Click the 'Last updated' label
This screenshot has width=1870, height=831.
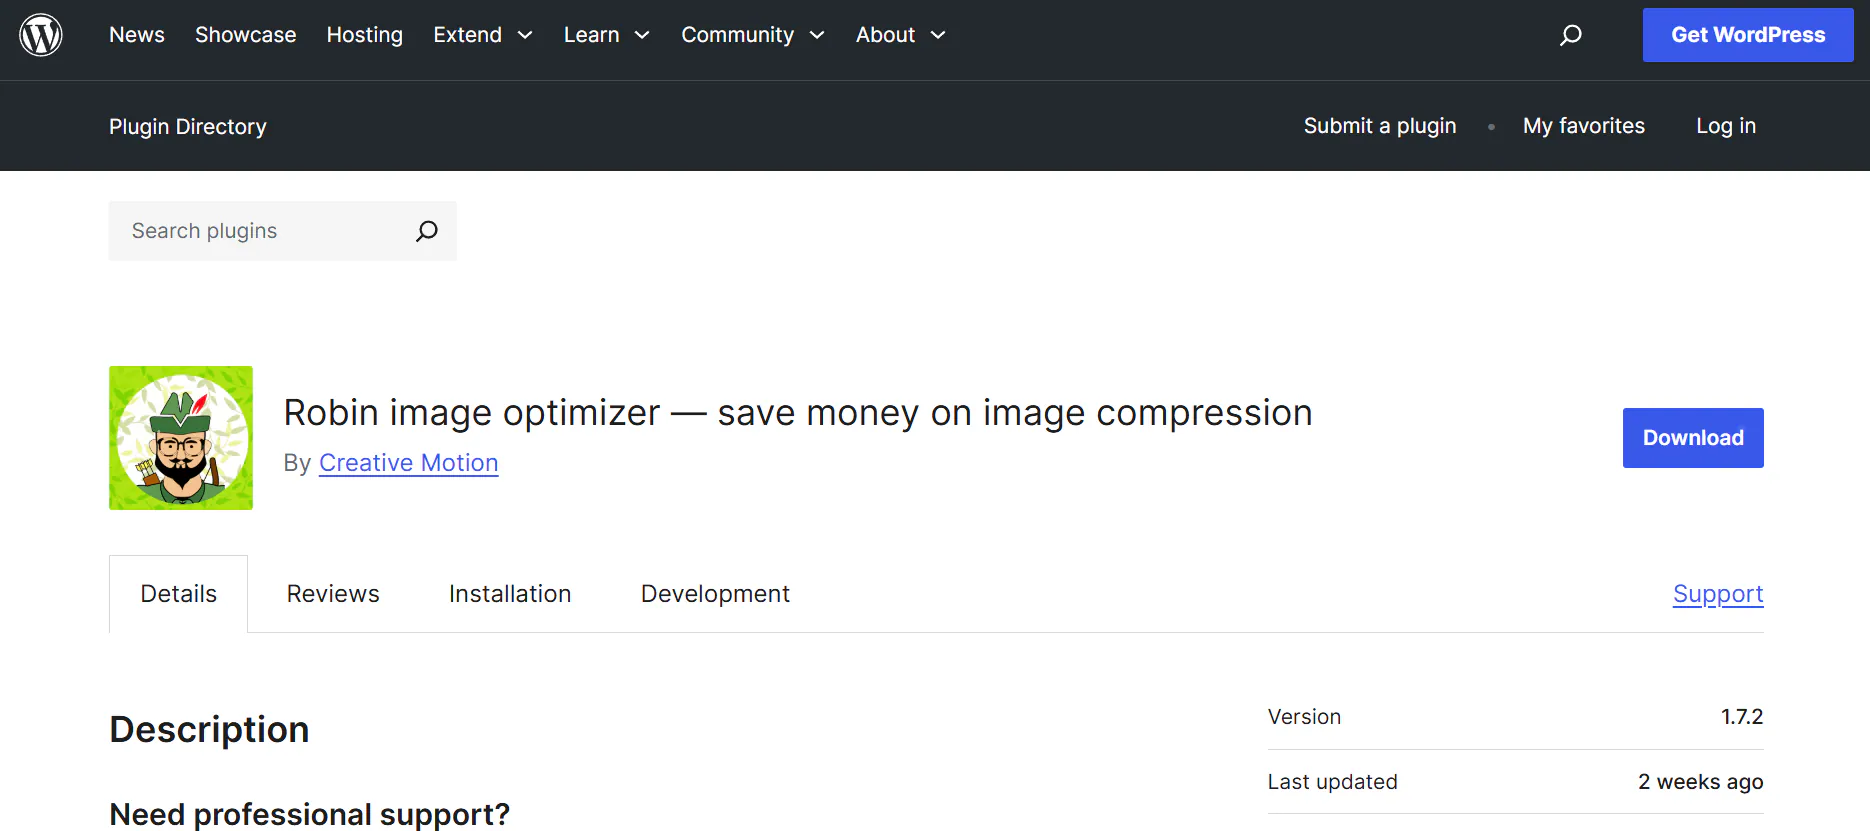[1333, 782]
